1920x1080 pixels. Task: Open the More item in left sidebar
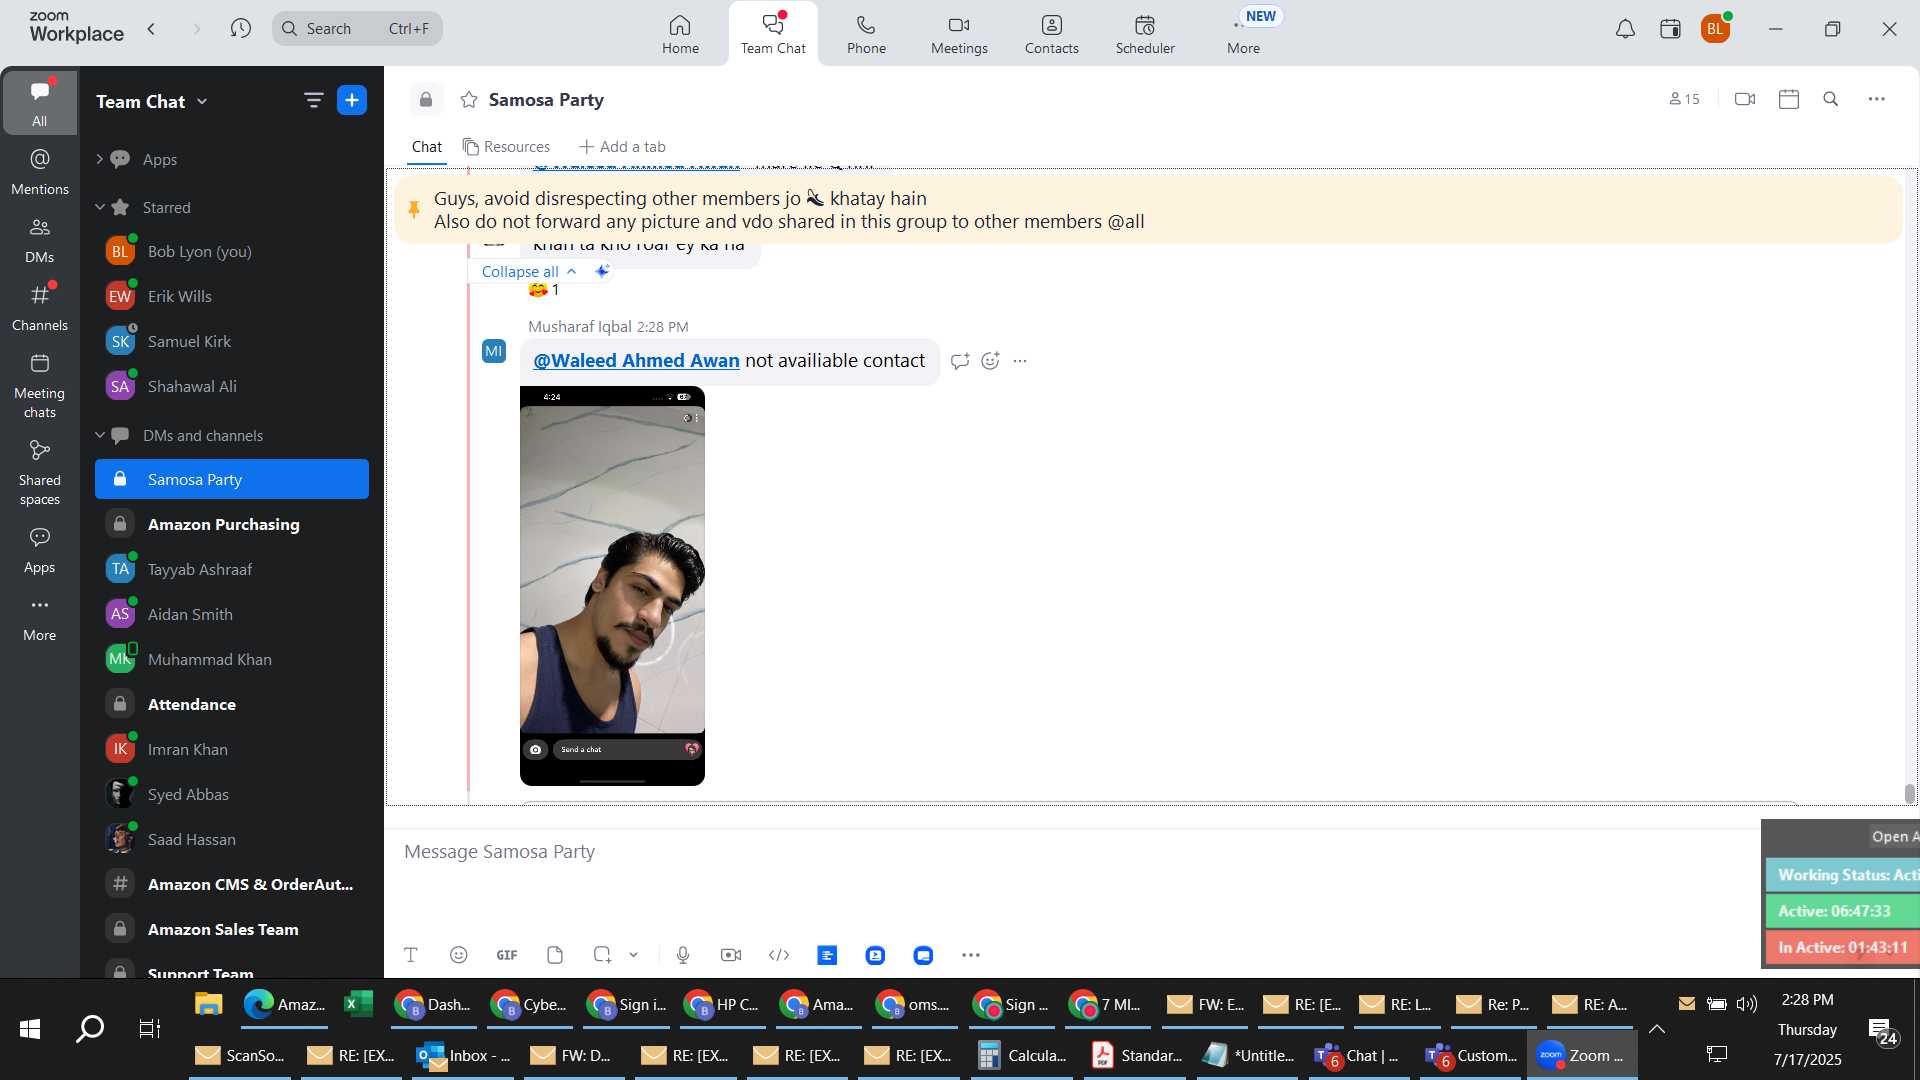(40, 619)
